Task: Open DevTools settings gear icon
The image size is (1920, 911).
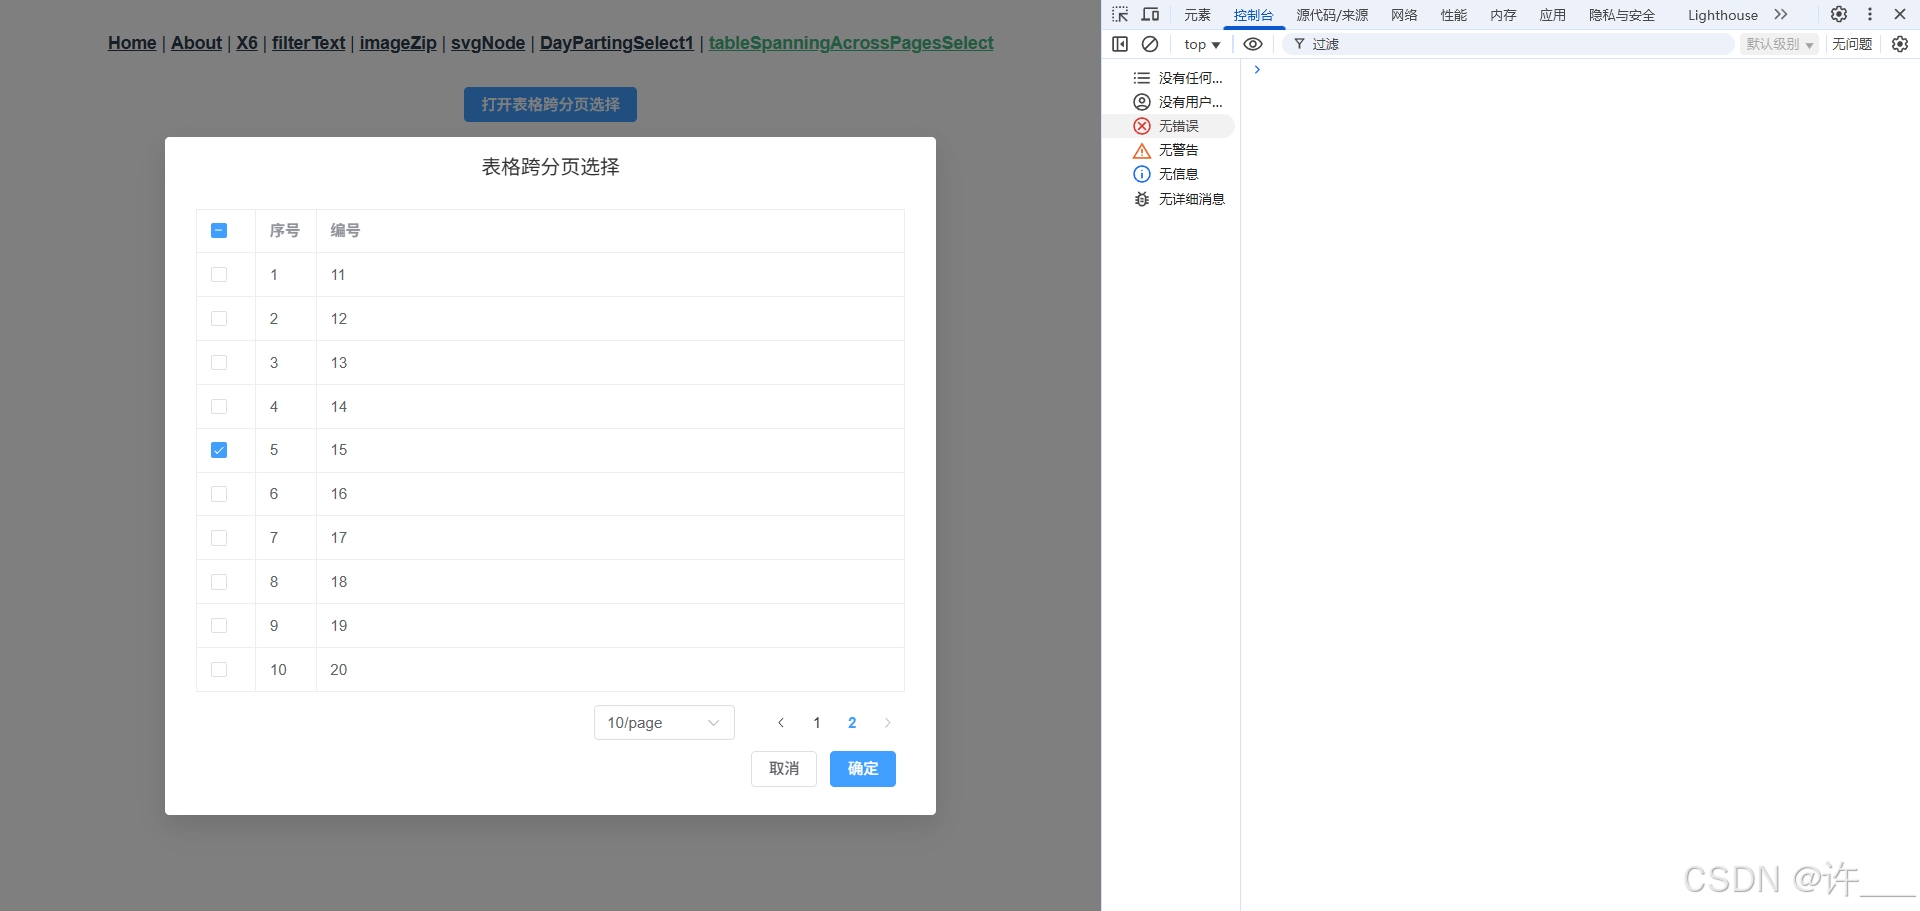Action: [1839, 14]
